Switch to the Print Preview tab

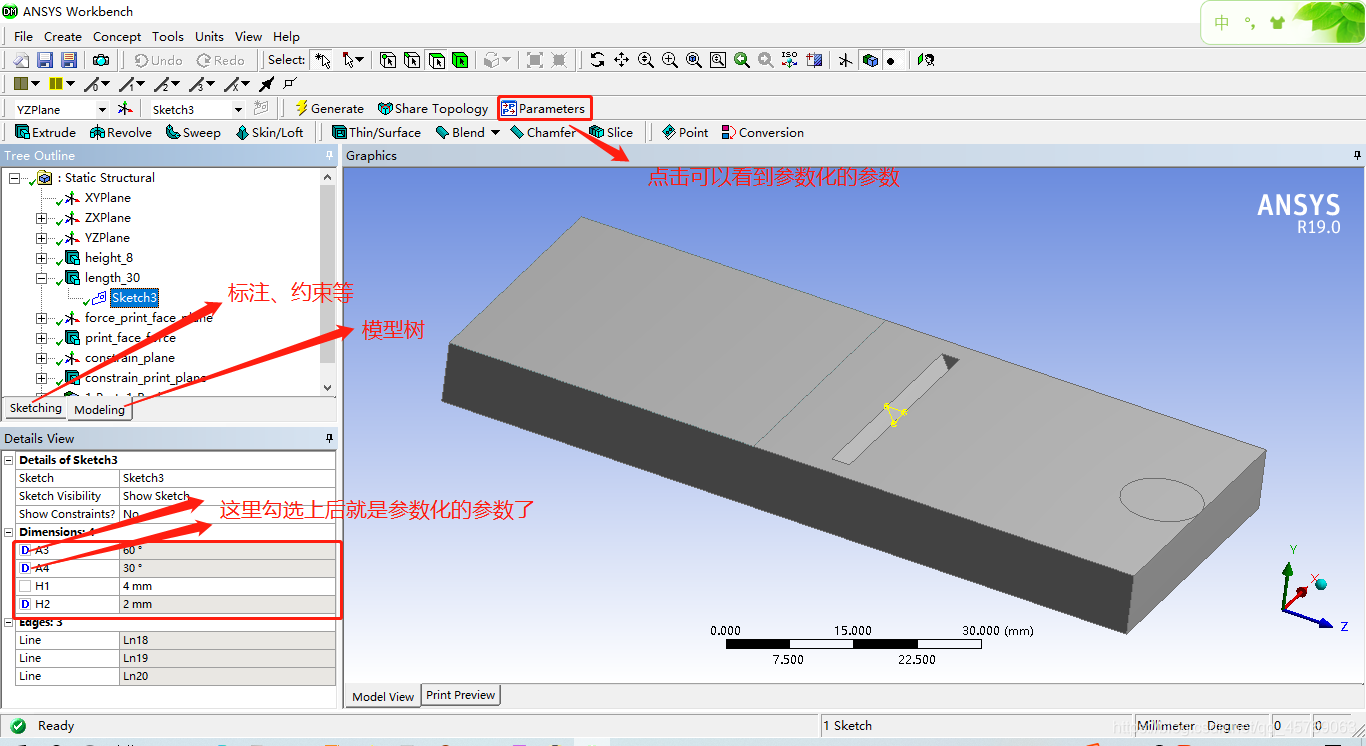[460, 695]
